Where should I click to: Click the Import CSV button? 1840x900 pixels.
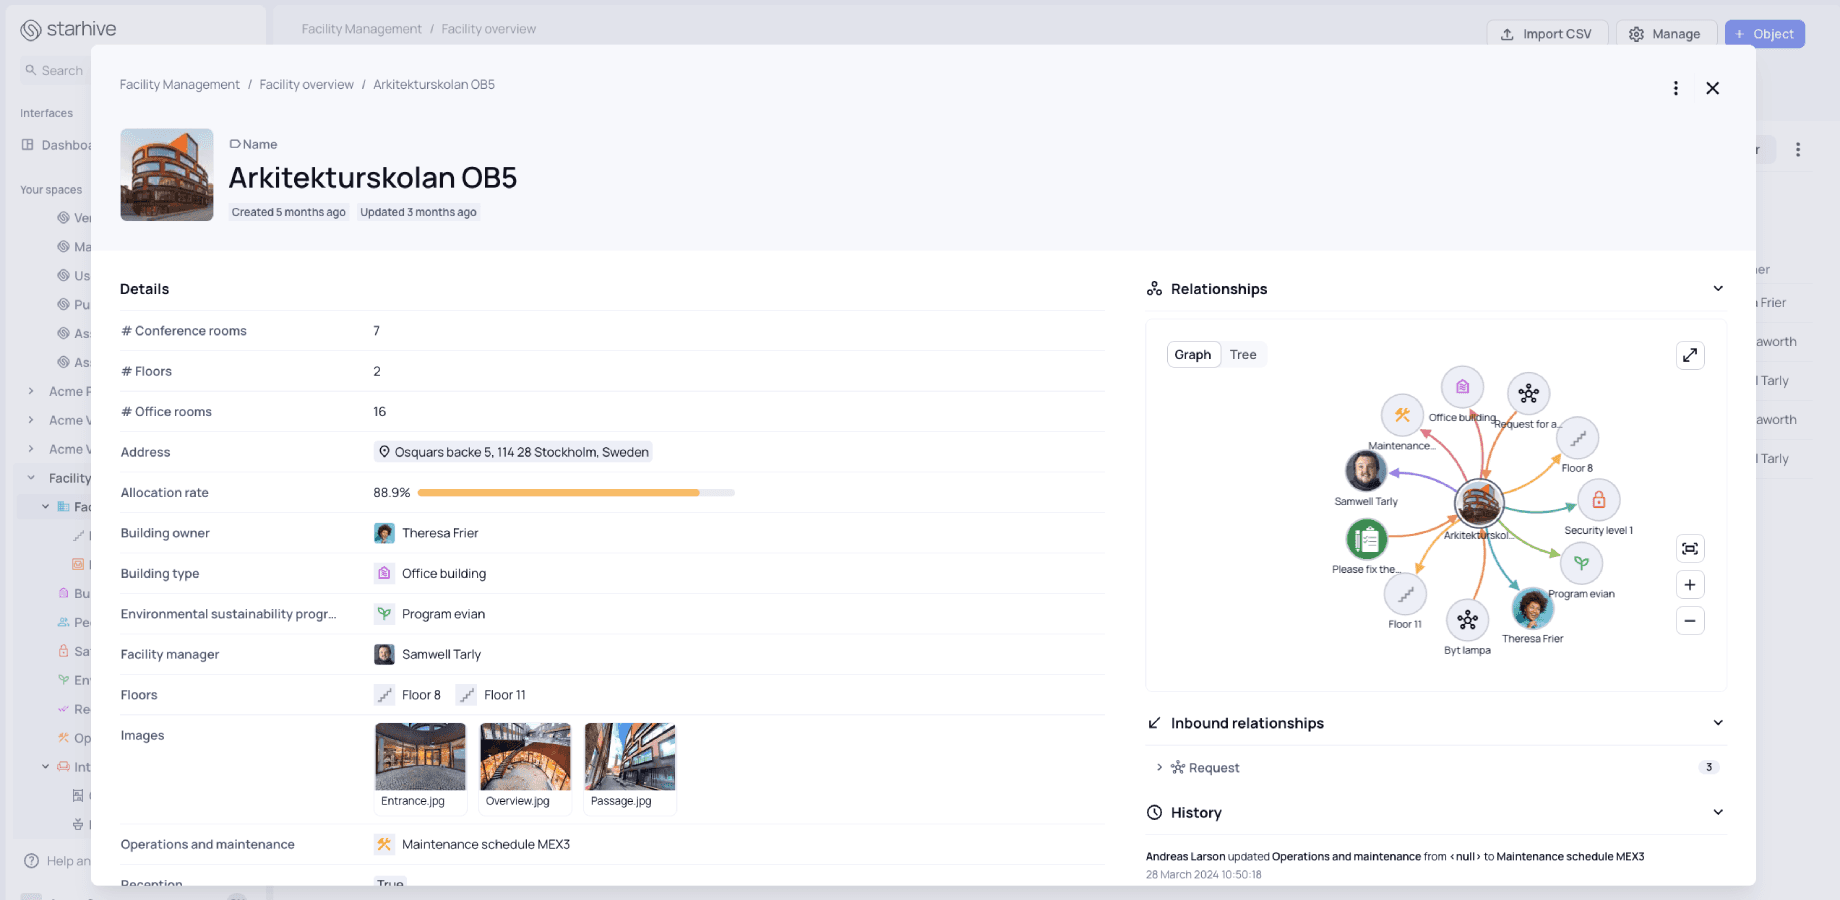(x=1546, y=34)
